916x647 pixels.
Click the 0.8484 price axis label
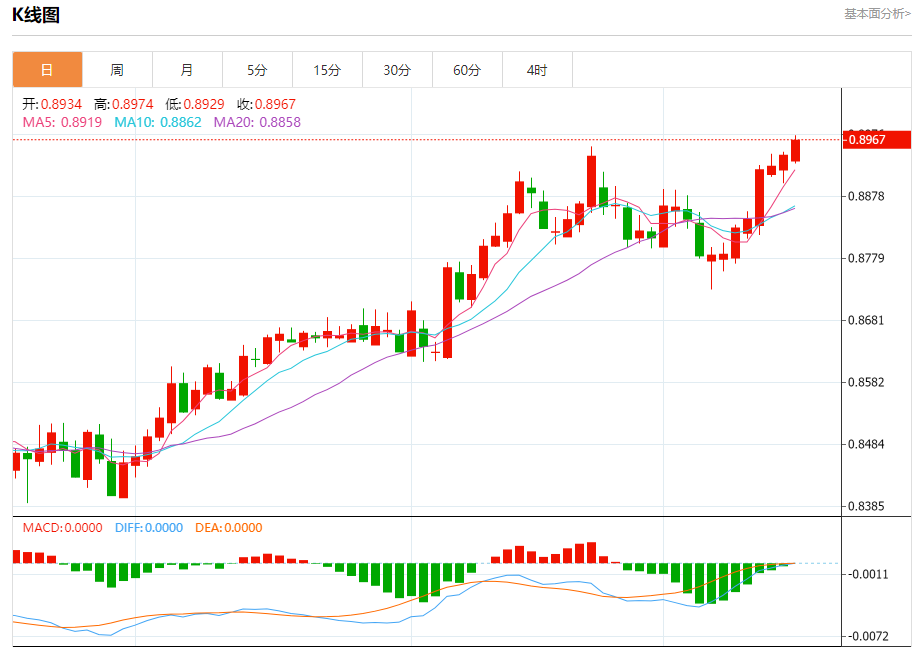pos(866,444)
